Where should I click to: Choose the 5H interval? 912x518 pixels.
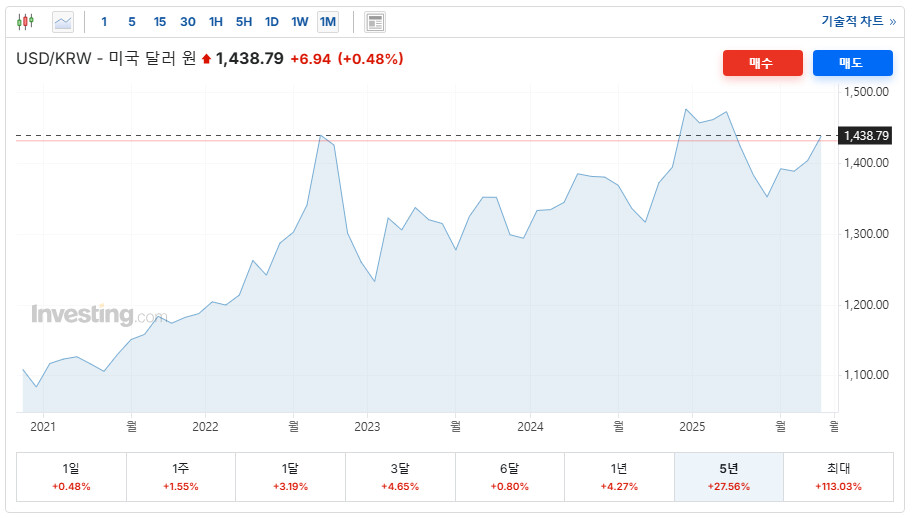244,21
